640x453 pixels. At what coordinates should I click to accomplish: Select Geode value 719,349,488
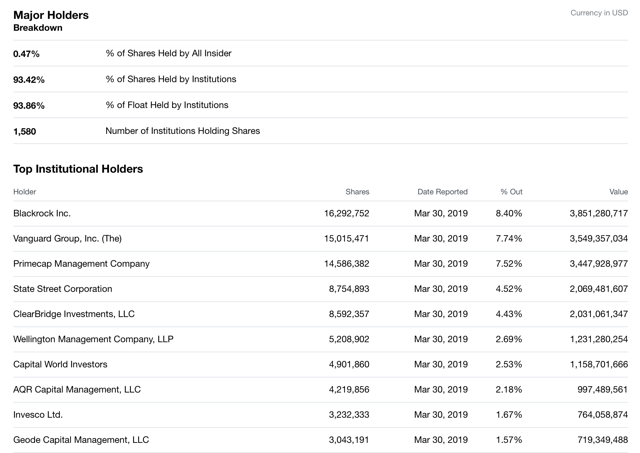[x=602, y=440]
